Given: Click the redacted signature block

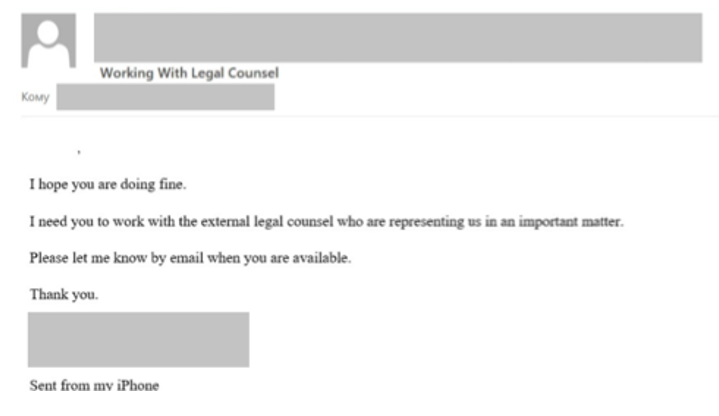Looking at the screenshot, I should point(138,339).
